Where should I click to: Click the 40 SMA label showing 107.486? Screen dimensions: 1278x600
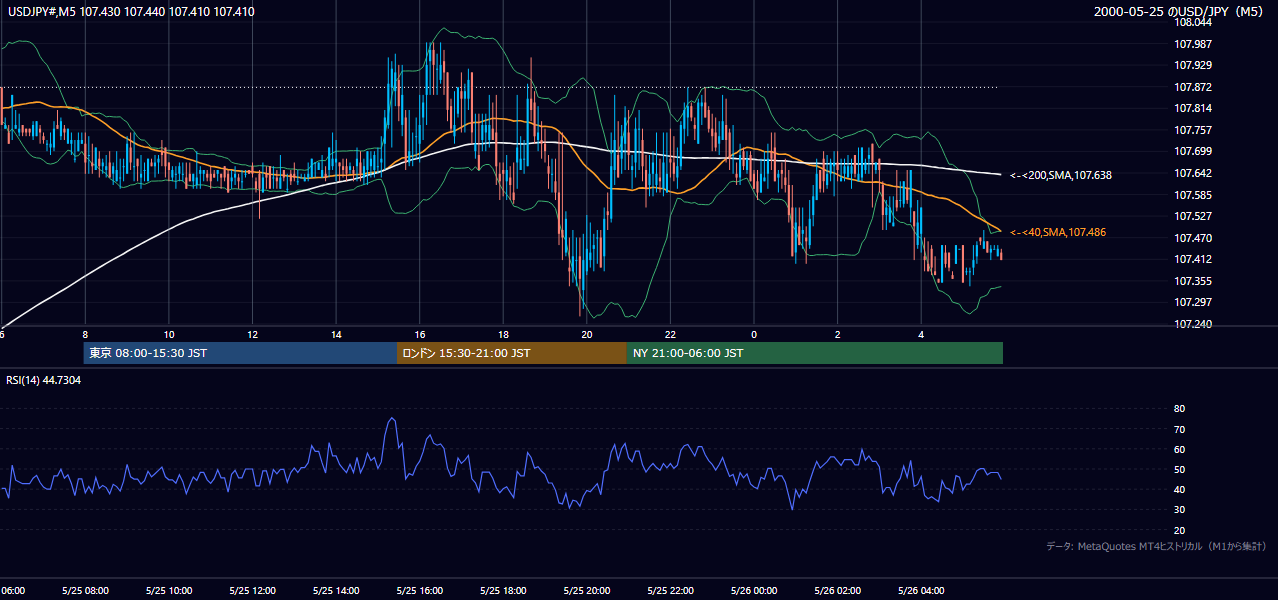coord(1057,232)
